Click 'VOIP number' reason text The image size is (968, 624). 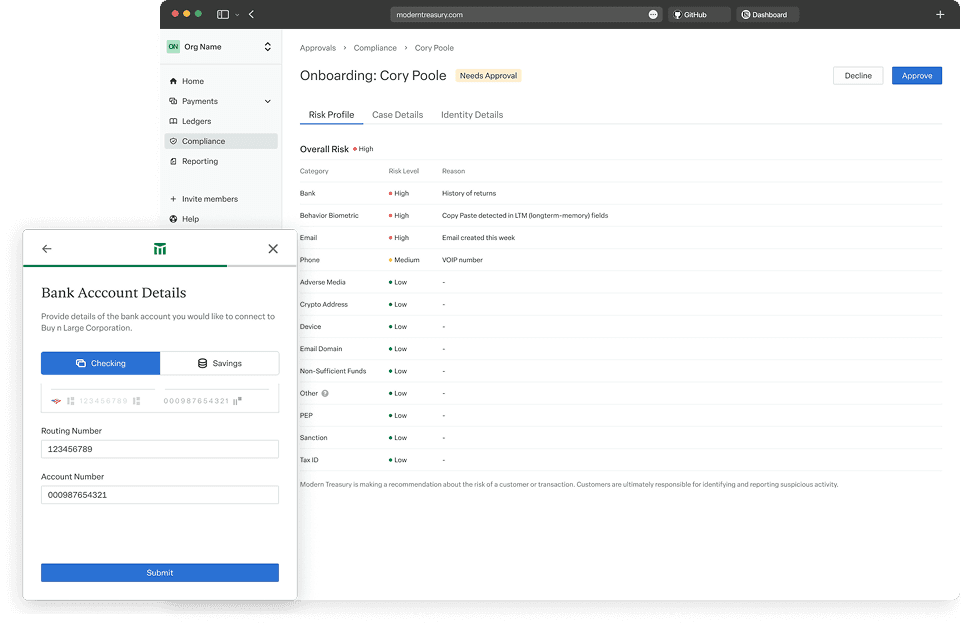coord(462,260)
